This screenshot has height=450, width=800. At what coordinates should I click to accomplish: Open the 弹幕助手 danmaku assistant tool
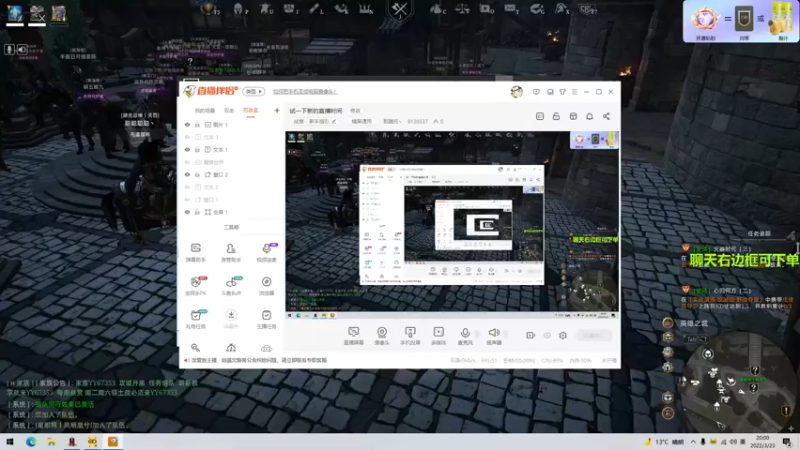pos(195,252)
